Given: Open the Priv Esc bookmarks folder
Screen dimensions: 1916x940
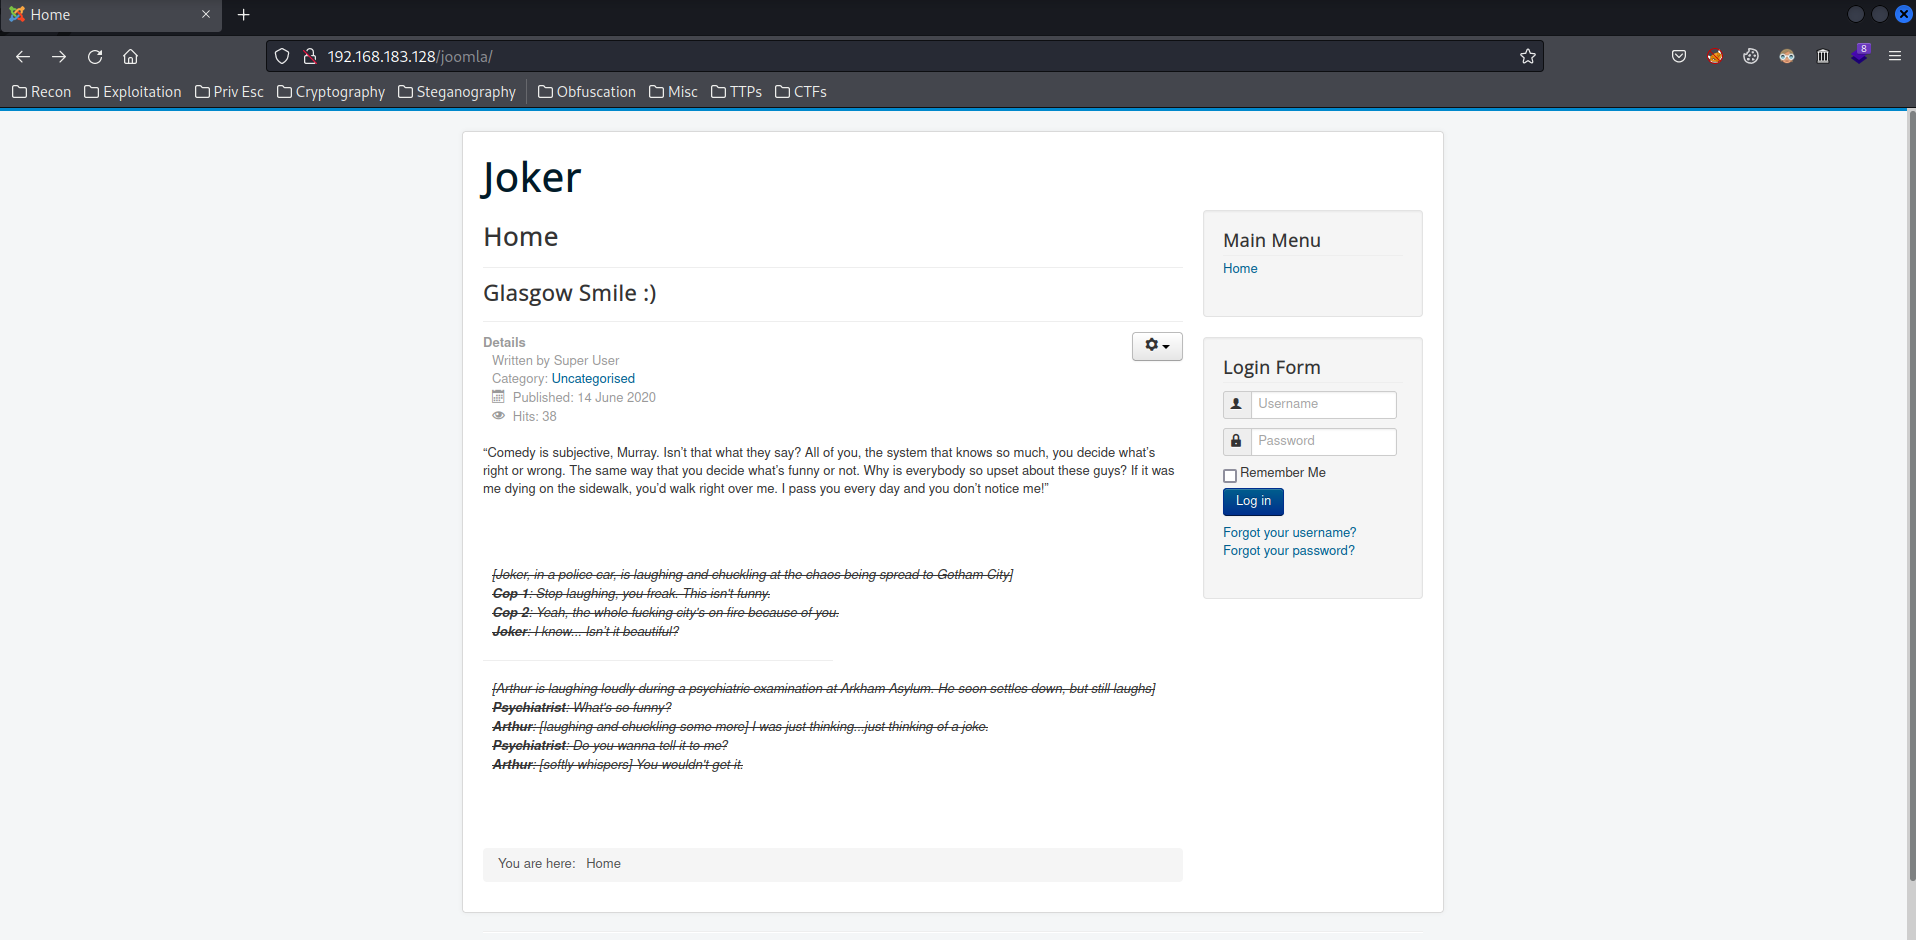Looking at the screenshot, I should click(229, 92).
